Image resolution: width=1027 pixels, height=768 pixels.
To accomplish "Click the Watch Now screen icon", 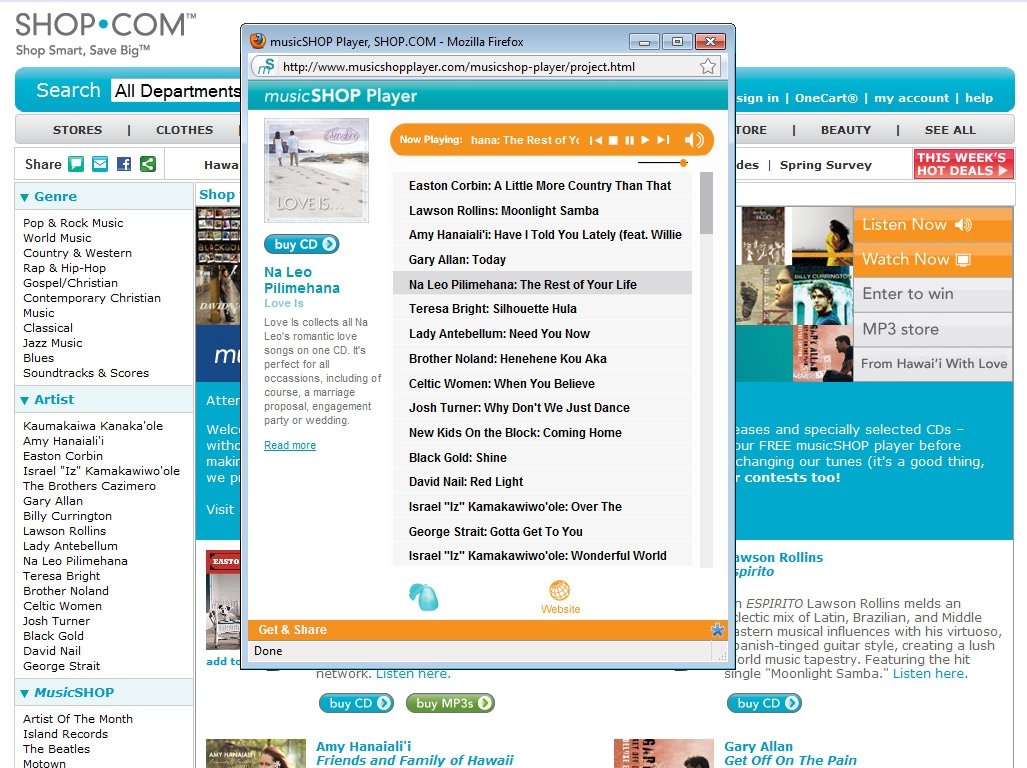I will pos(963,260).
